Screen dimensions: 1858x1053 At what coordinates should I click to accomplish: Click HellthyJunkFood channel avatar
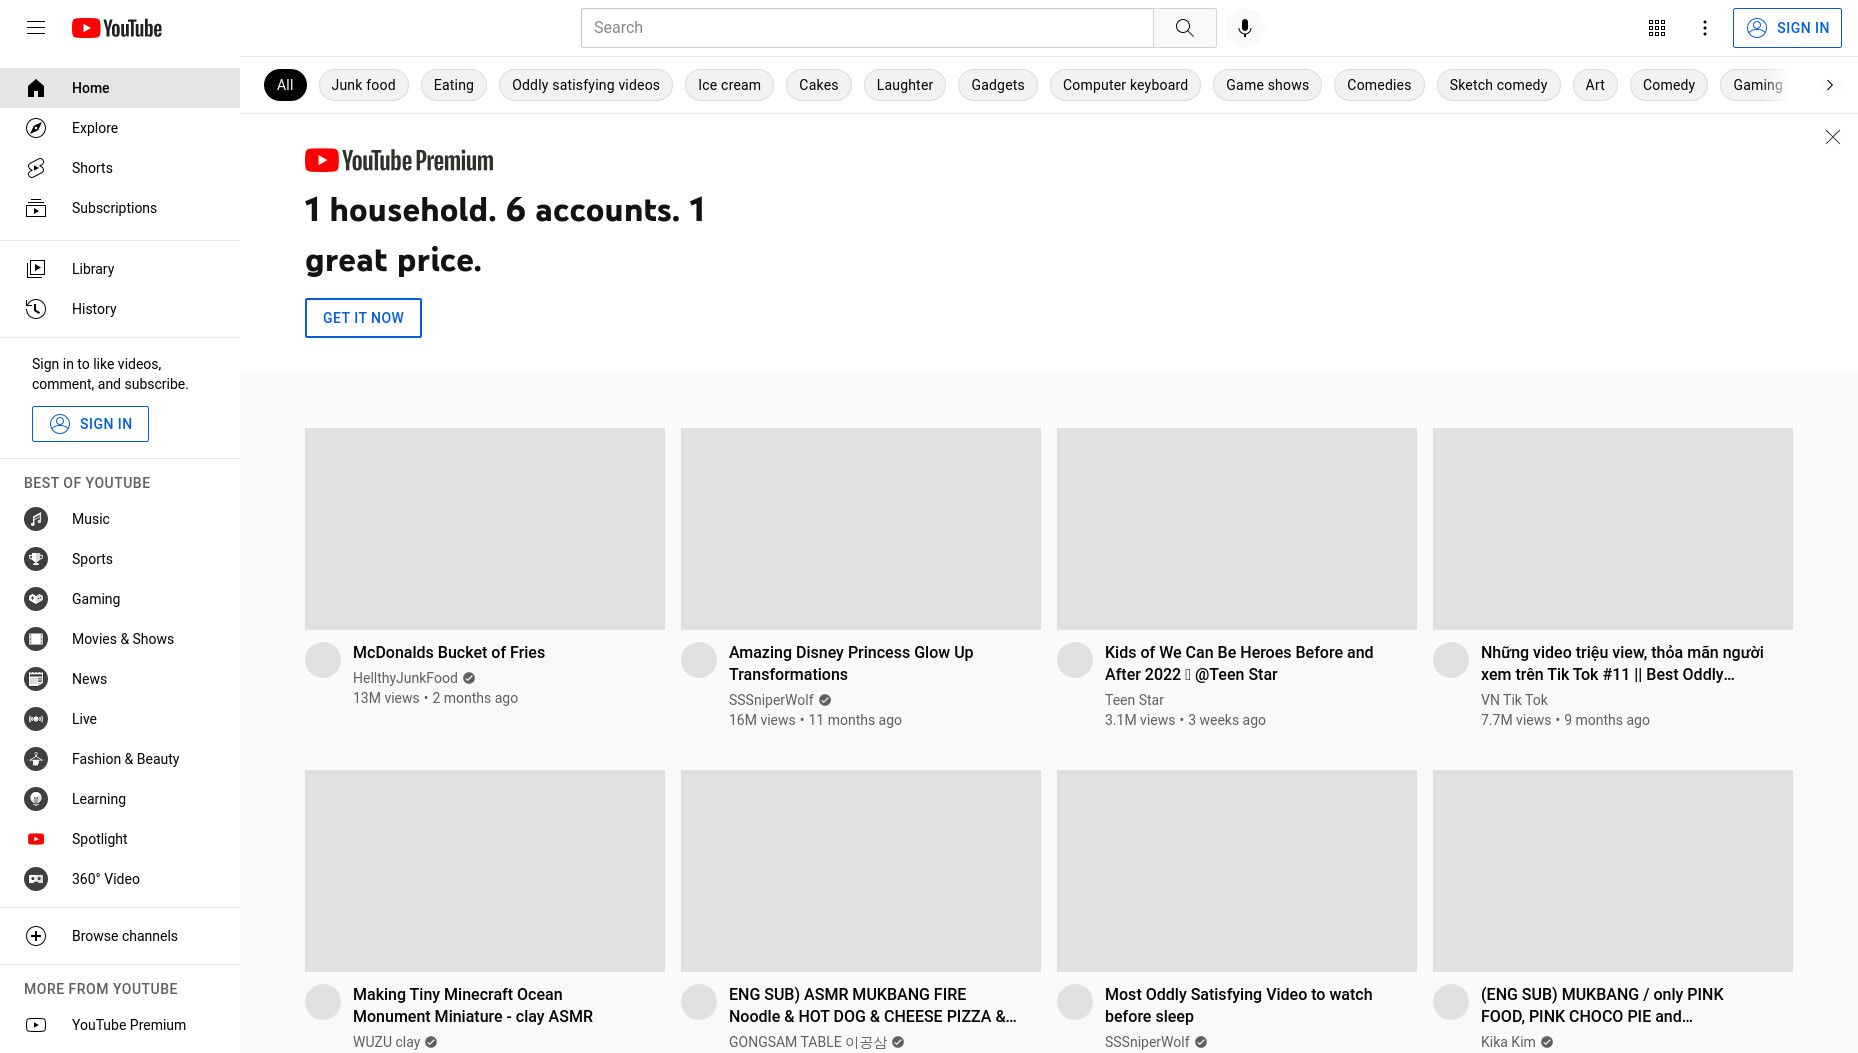click(323, 660)
